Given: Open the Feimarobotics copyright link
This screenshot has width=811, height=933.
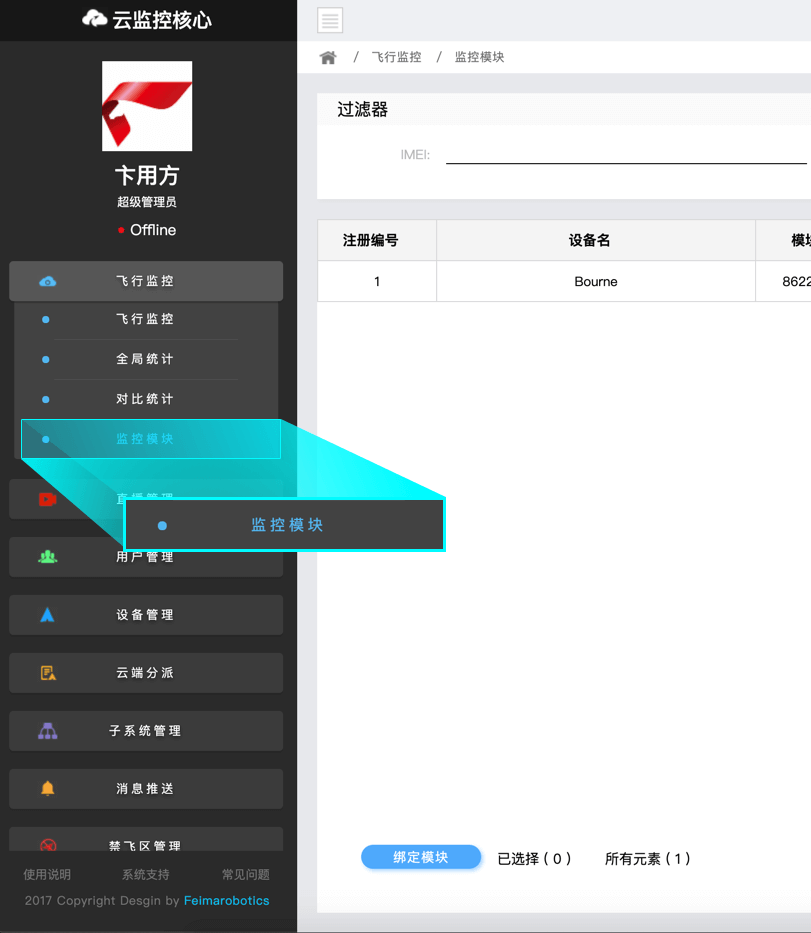Looking at the screenshot, I should pyautogui.click(x=227, y=900).
